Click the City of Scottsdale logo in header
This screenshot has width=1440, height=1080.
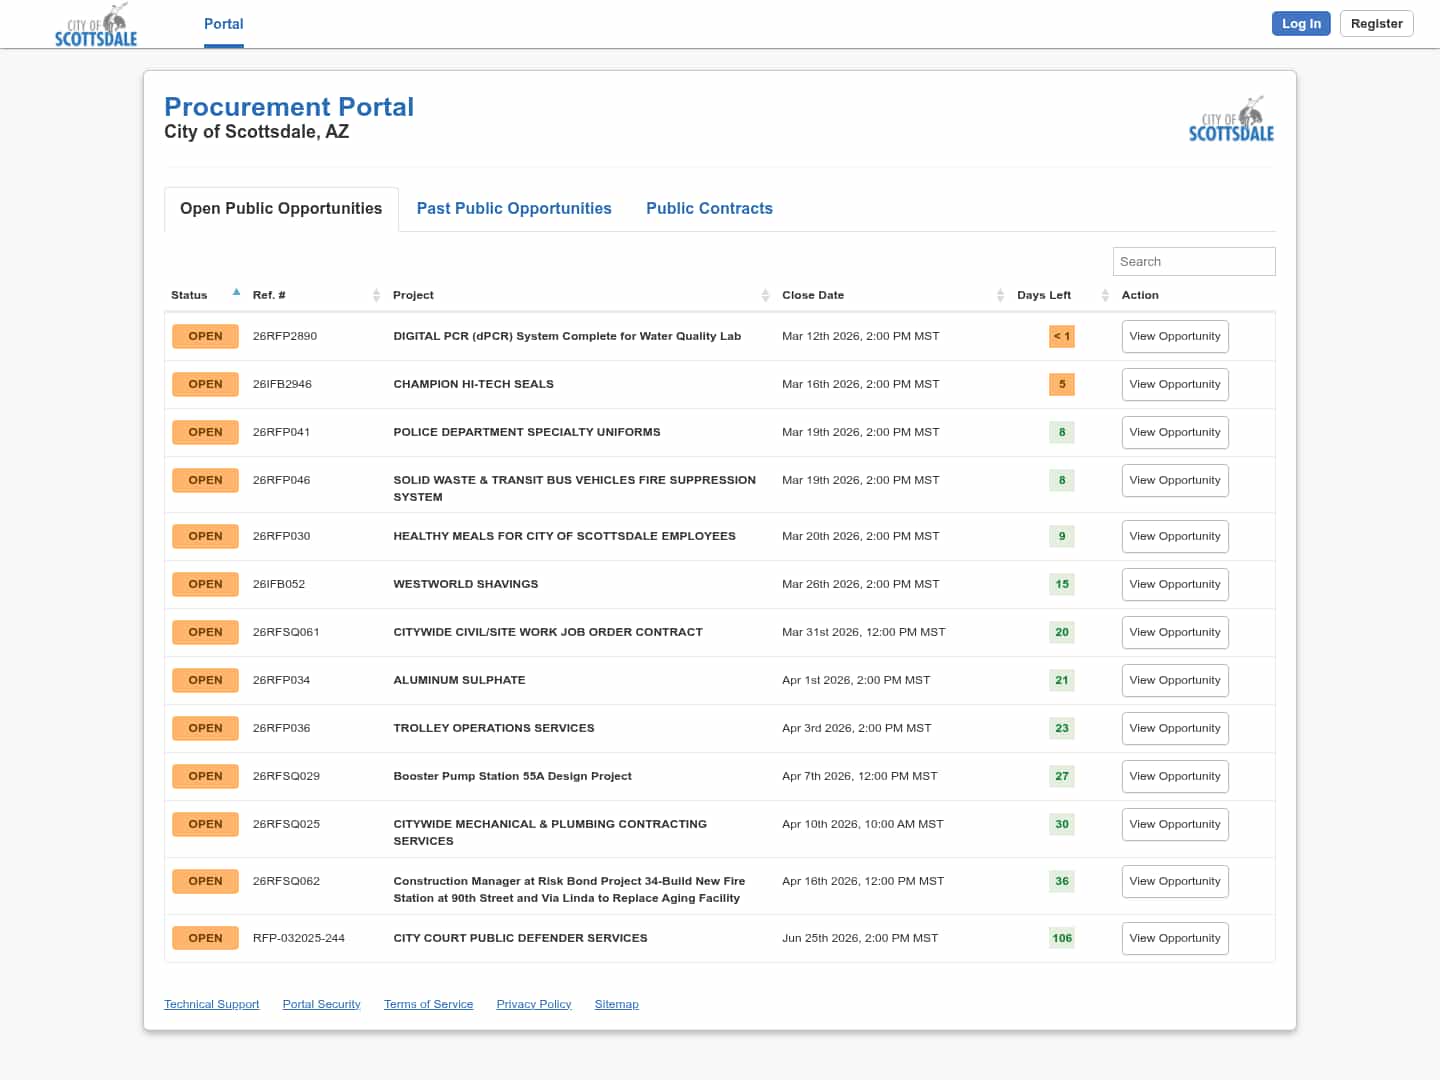click(x=96, y=25)
